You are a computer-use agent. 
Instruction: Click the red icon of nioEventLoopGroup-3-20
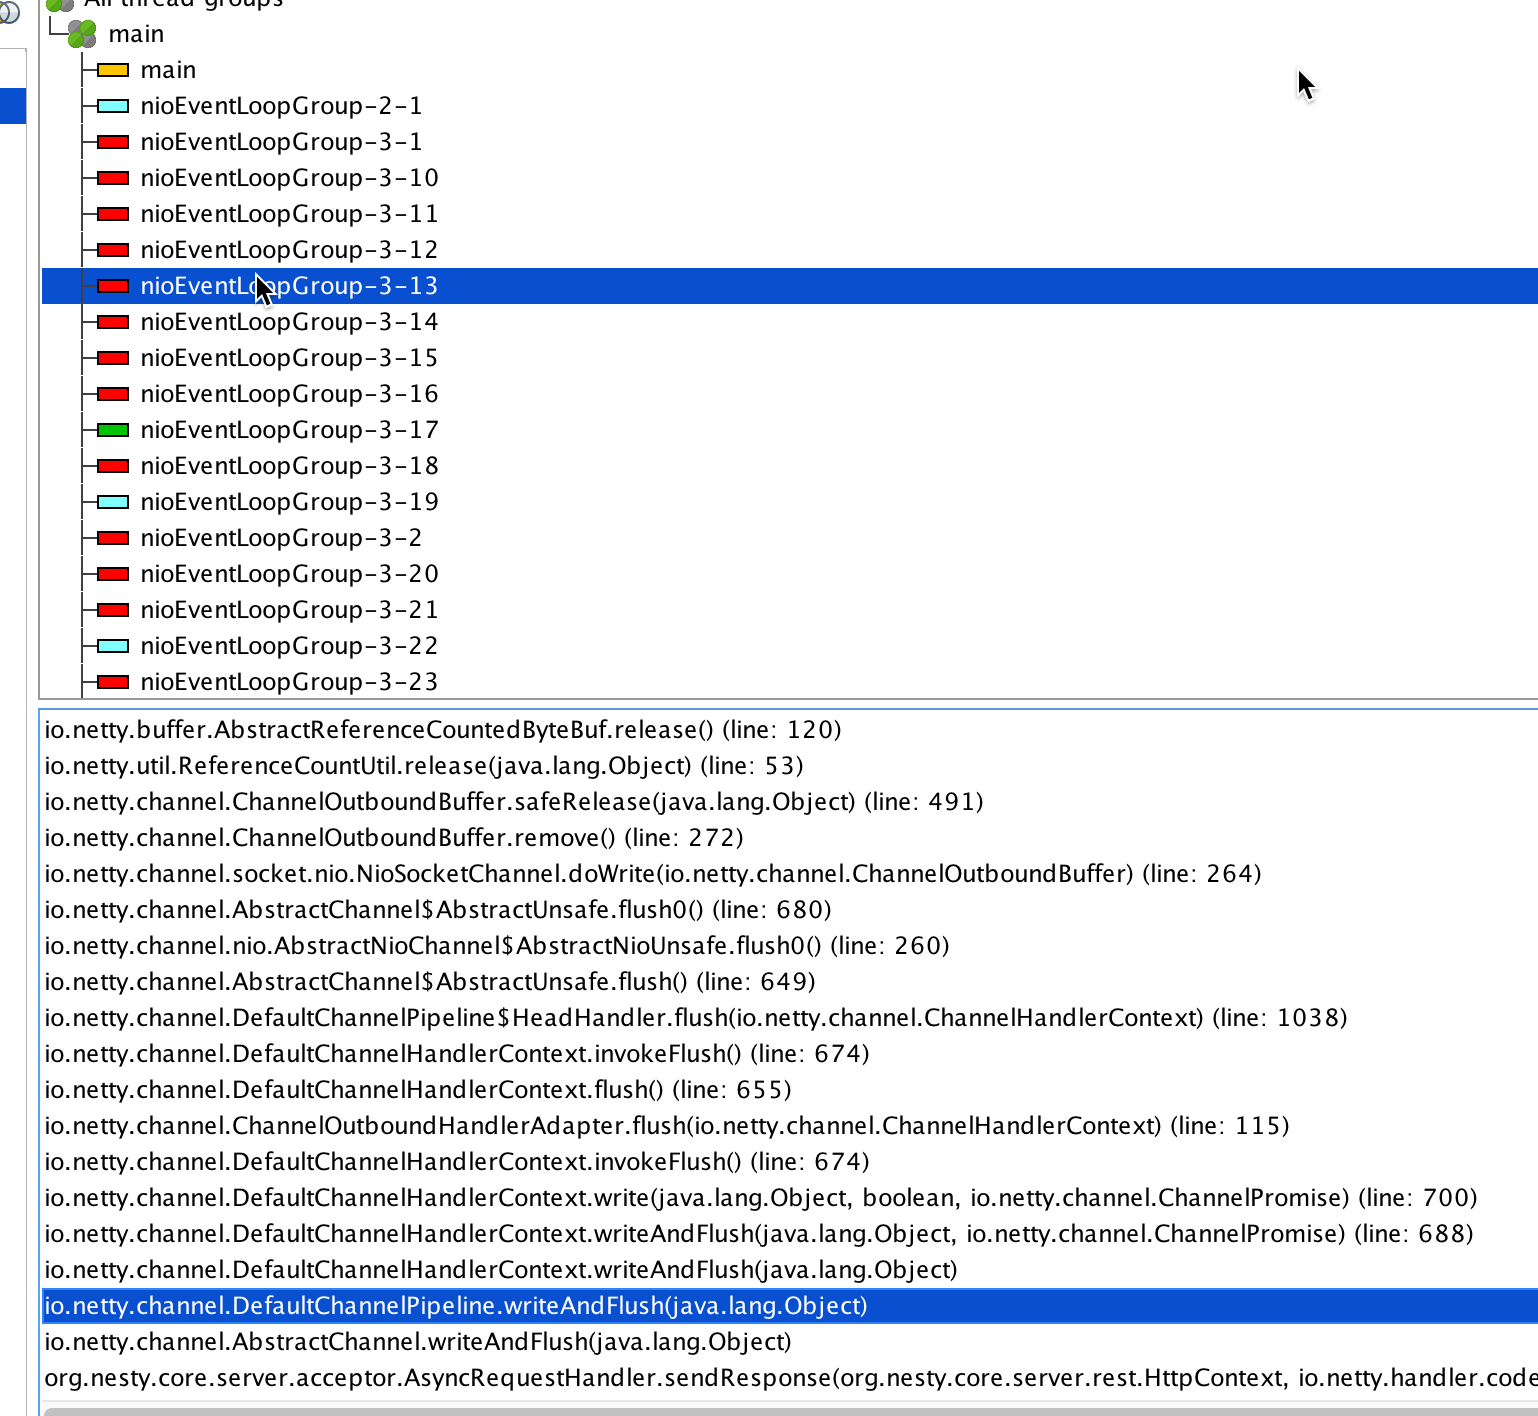coord(113,574)
